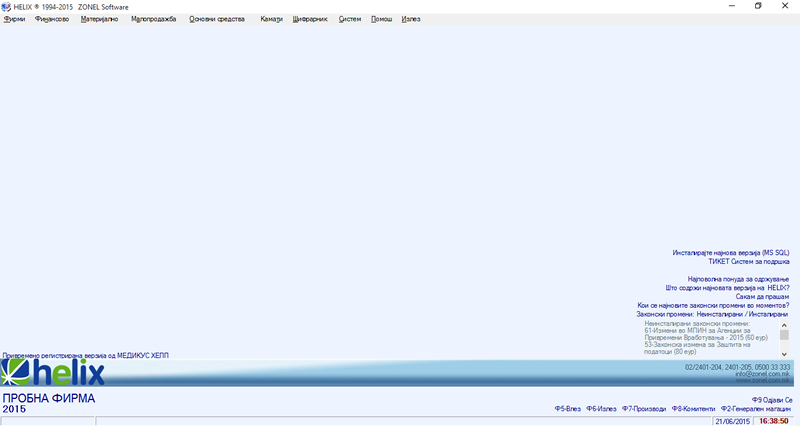Click the clock 16:38:50 in status bar

(774, 421)
